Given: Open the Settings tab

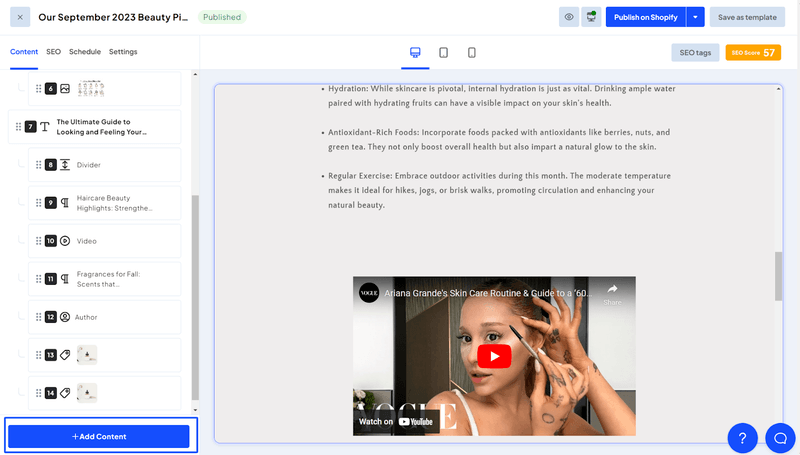Looking at the screenshot, I should click(123, 52).
